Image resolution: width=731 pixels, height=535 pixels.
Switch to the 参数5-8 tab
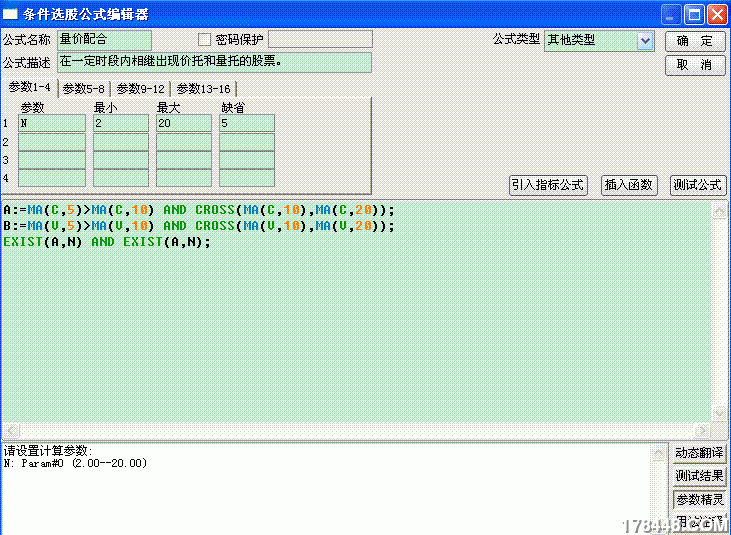83,89
